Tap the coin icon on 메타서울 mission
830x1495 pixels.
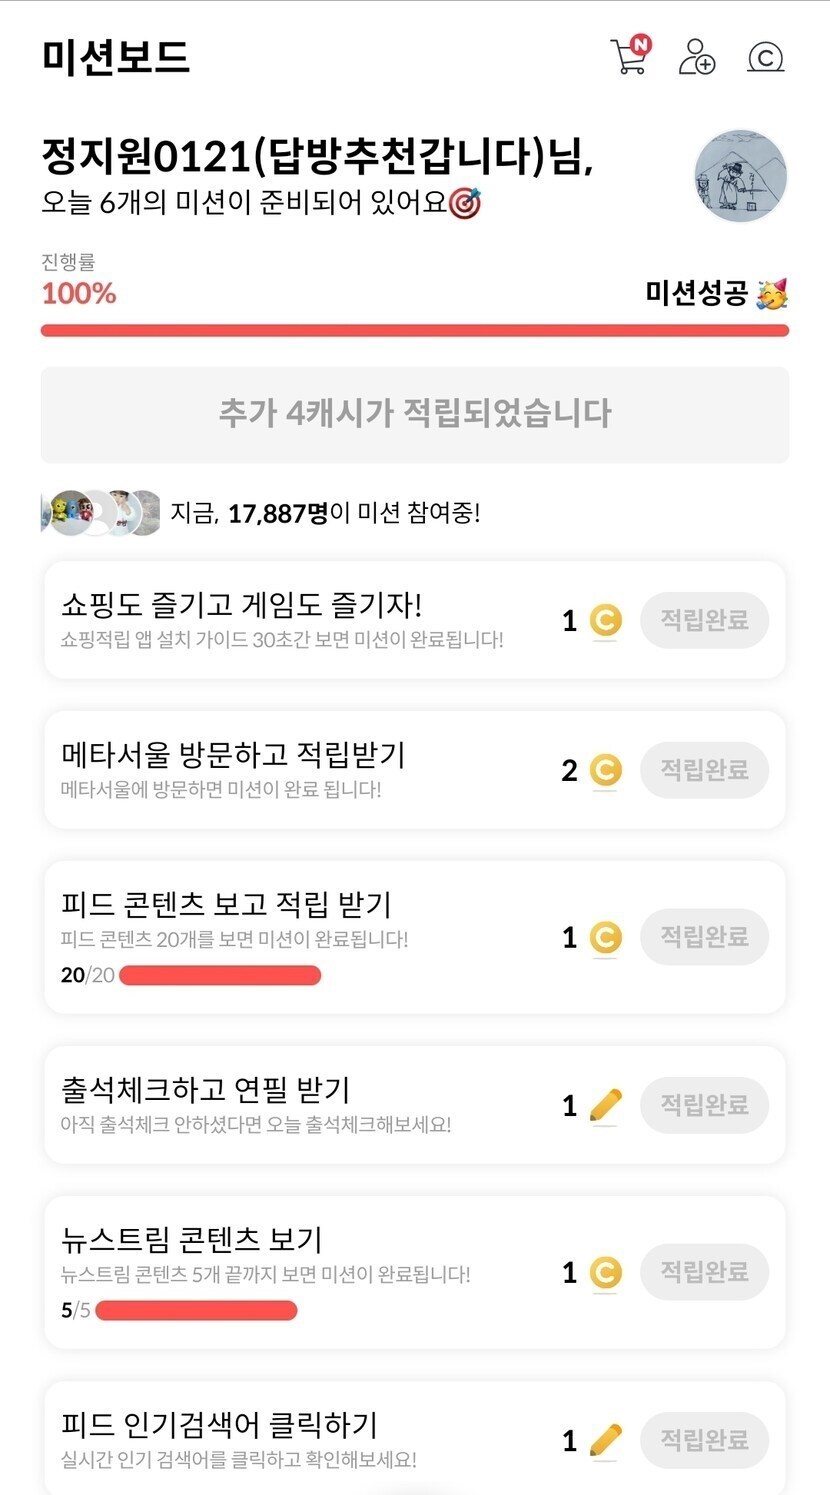pos(604,770)
